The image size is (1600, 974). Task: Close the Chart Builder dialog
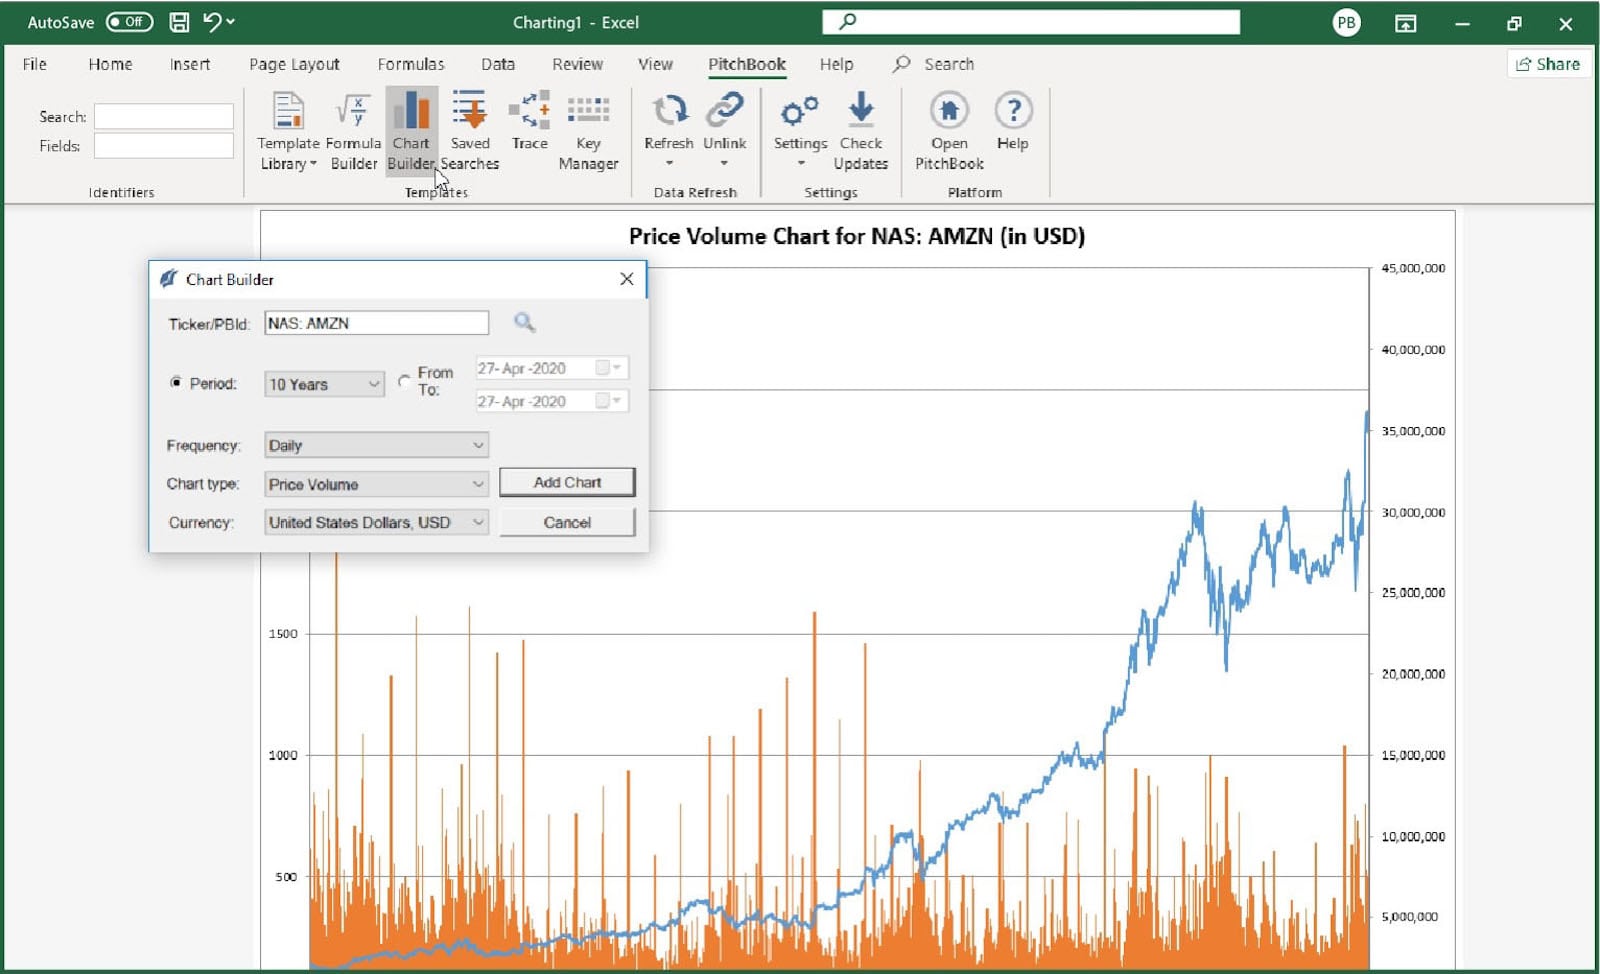[x=627, y=279]
